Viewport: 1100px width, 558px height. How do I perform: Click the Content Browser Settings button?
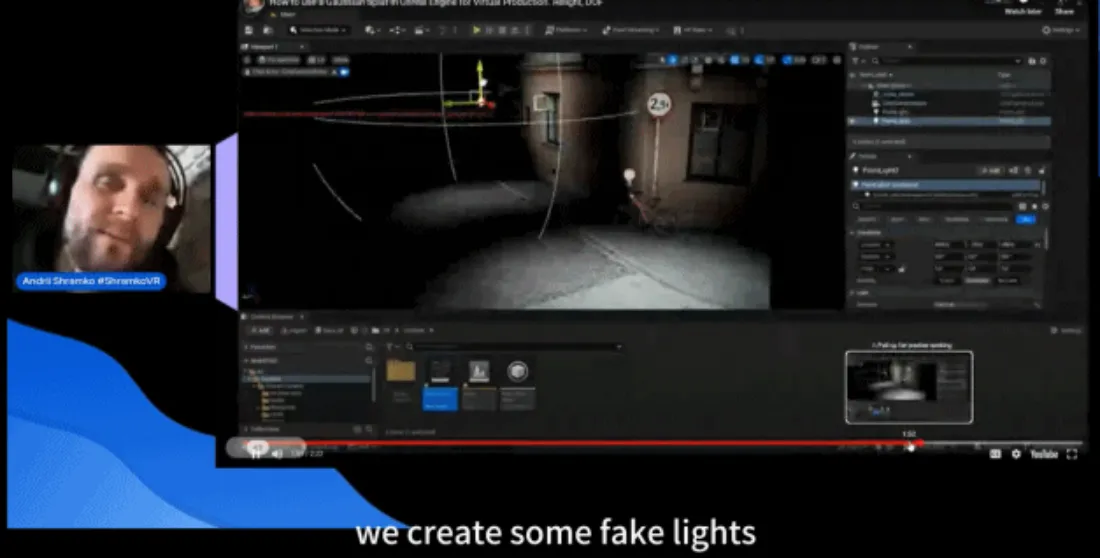[1066, 331]
